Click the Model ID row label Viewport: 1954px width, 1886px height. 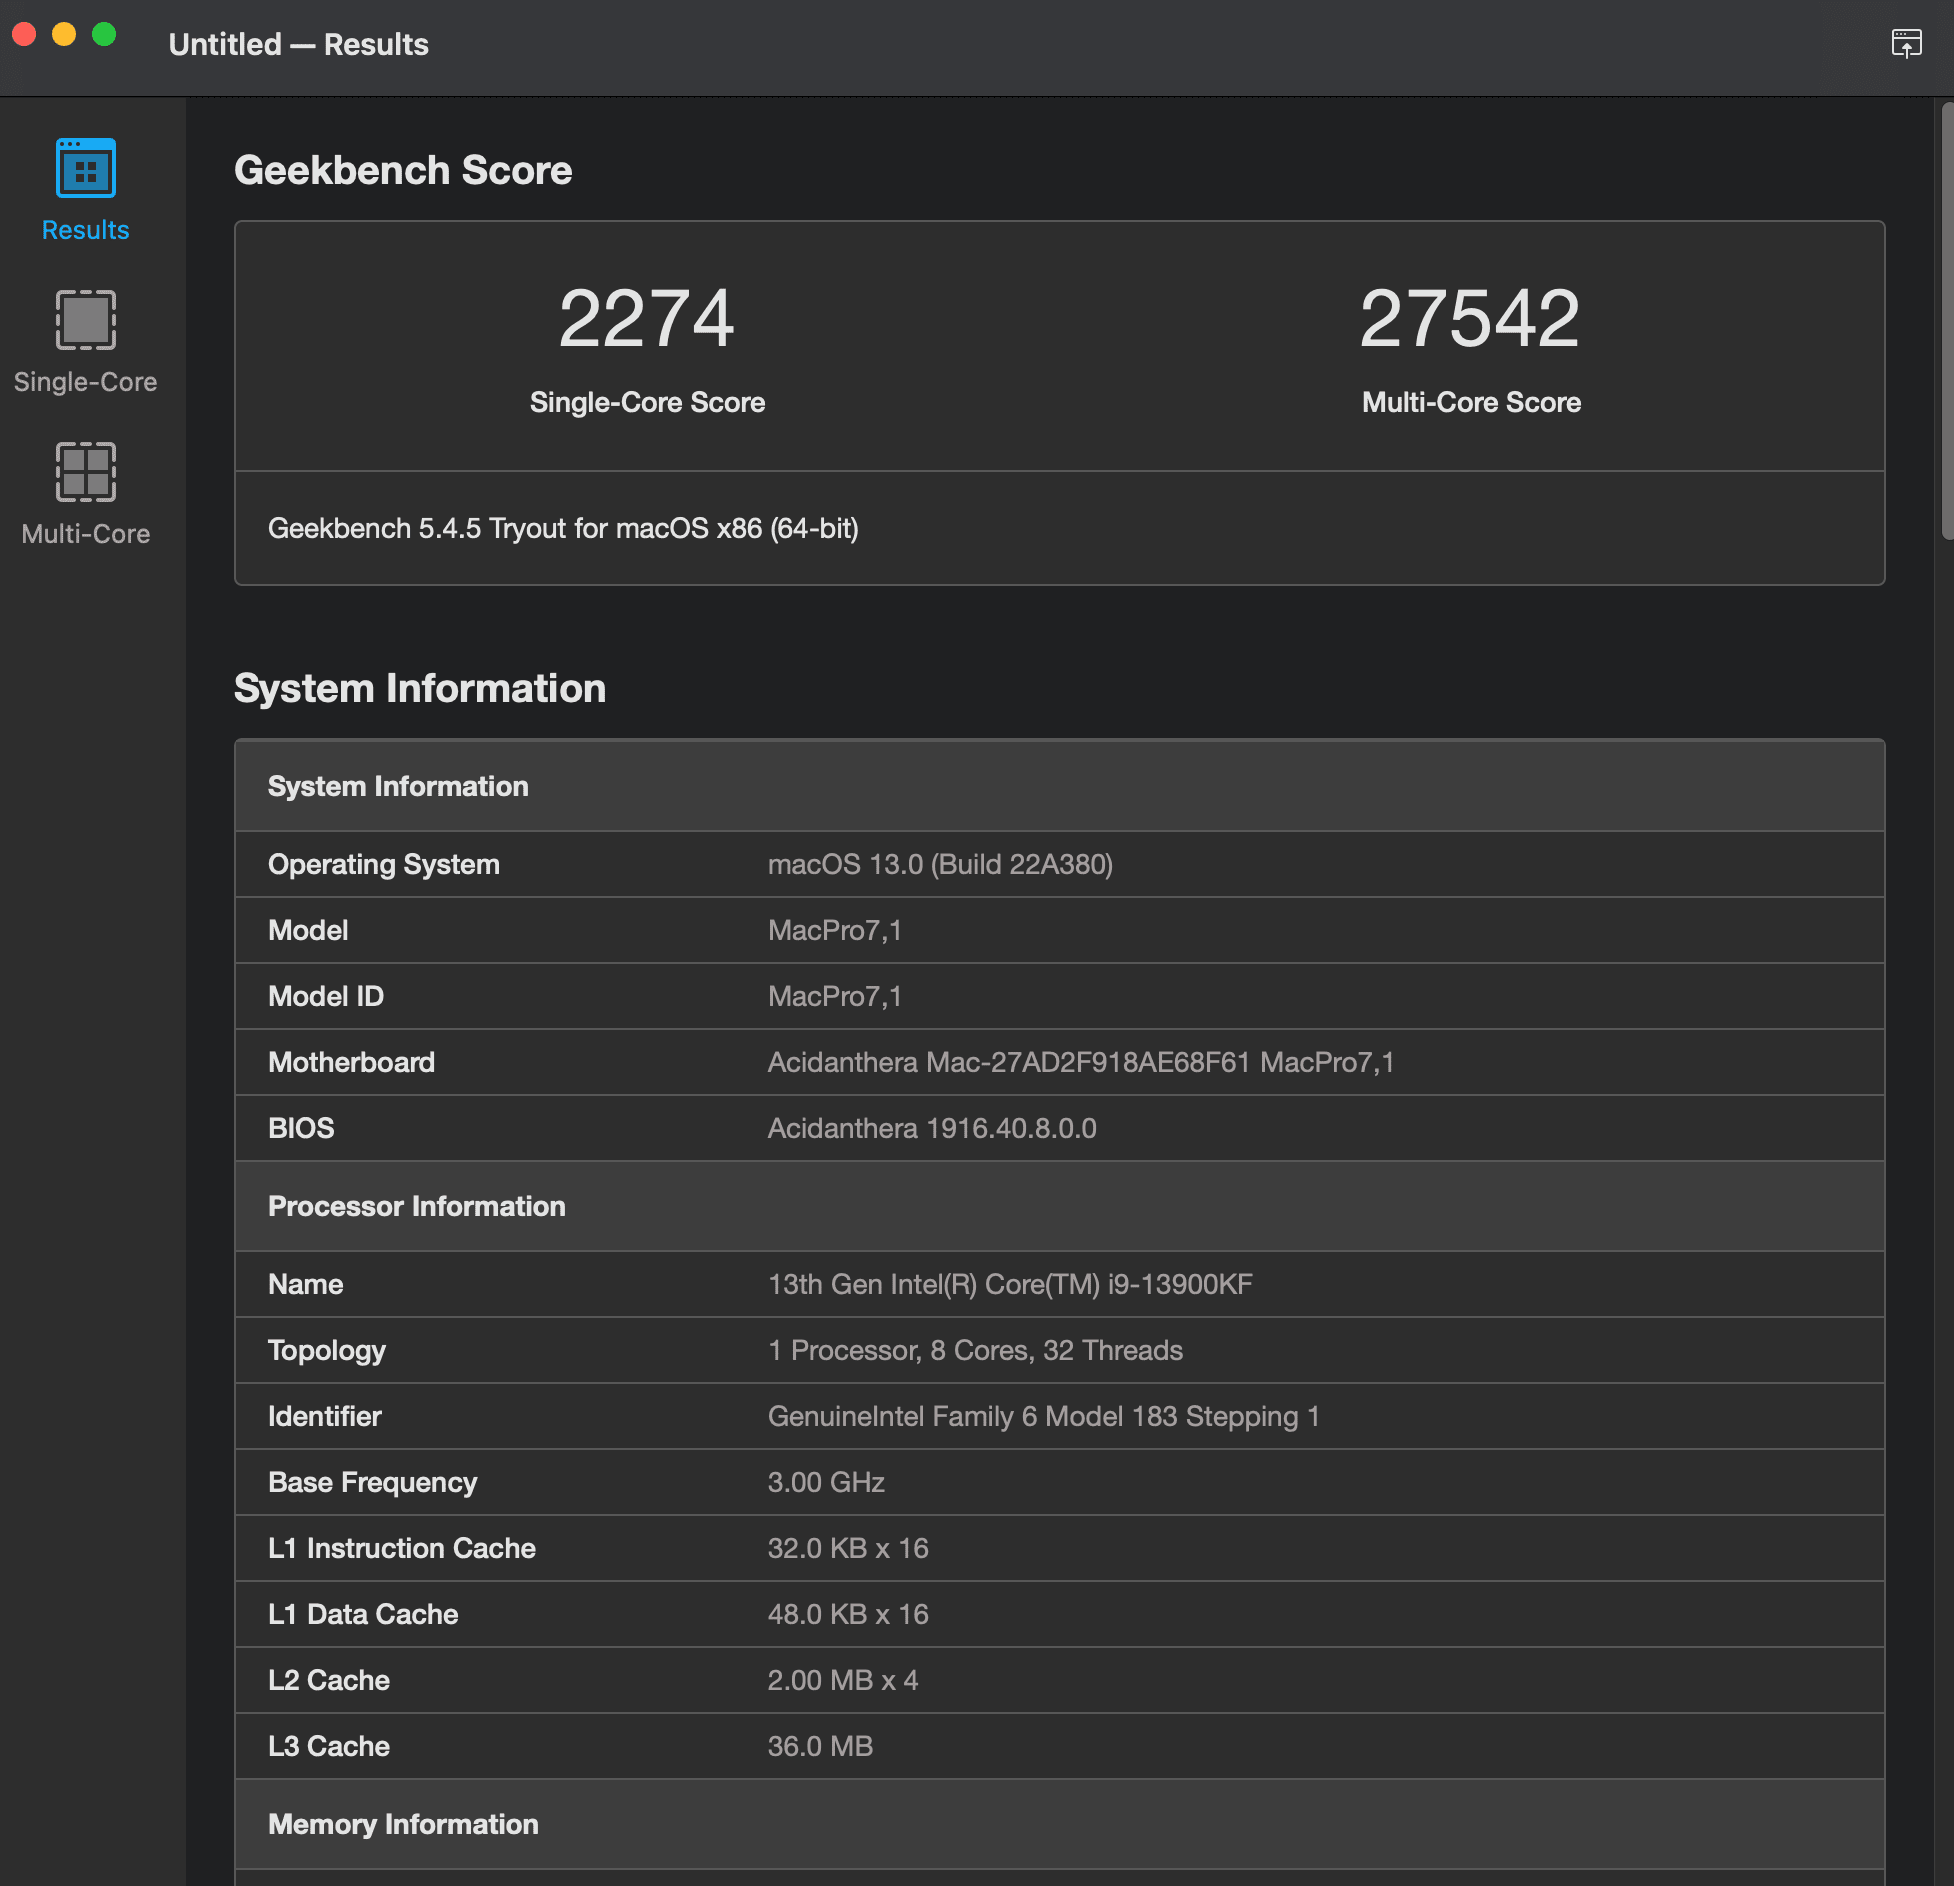coord(326,996)
